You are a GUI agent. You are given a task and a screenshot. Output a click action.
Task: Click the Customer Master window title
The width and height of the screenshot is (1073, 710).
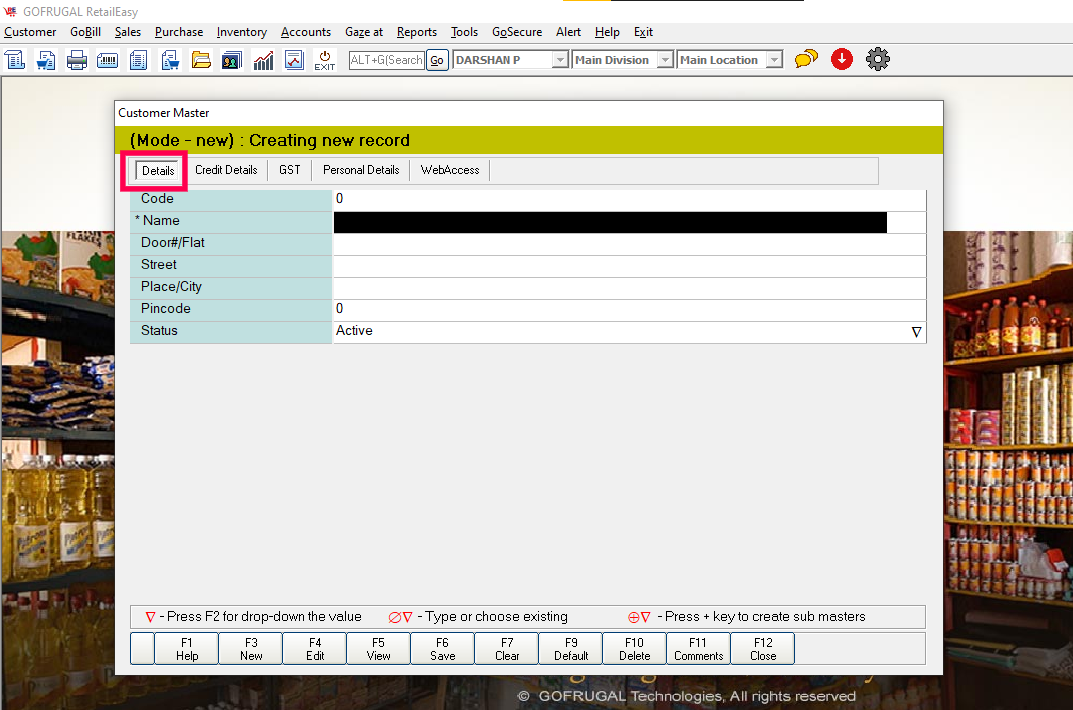(x=164, y=113)
